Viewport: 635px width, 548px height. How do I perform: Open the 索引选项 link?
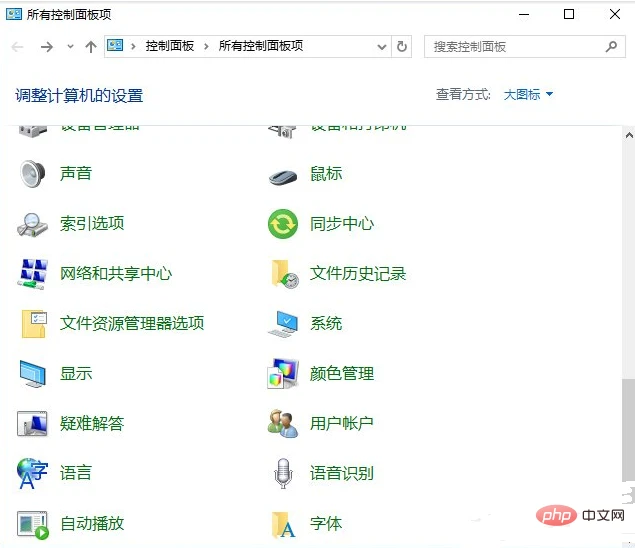(x=92, y=223)
